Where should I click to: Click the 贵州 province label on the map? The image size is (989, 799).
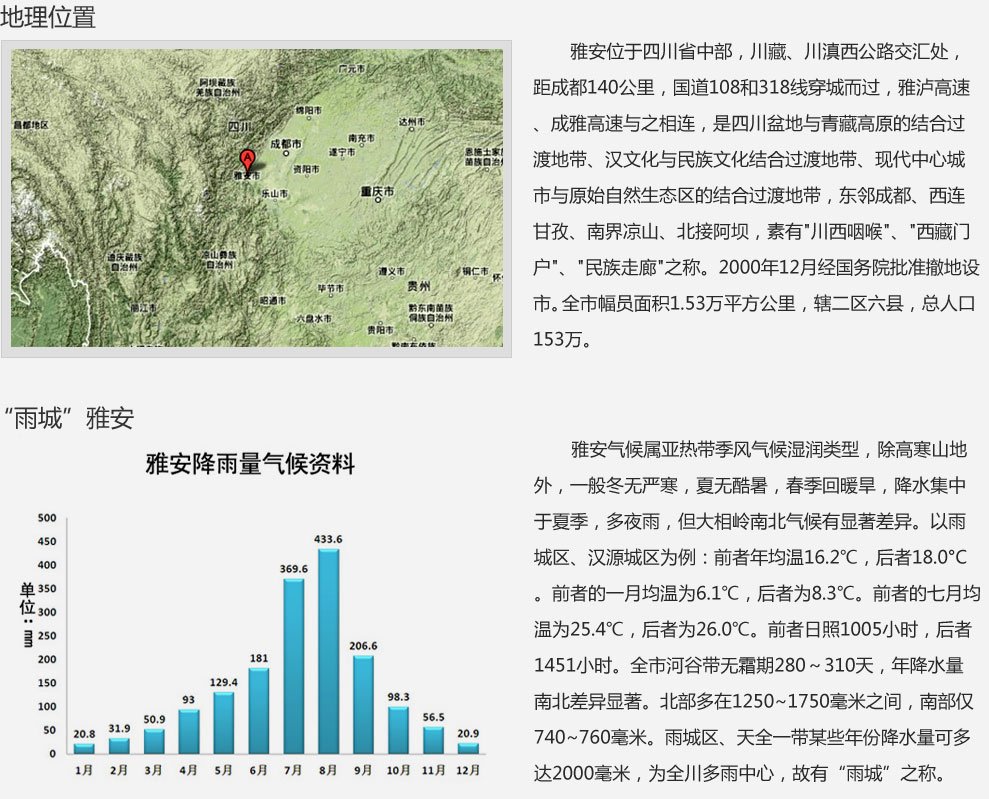419,285
